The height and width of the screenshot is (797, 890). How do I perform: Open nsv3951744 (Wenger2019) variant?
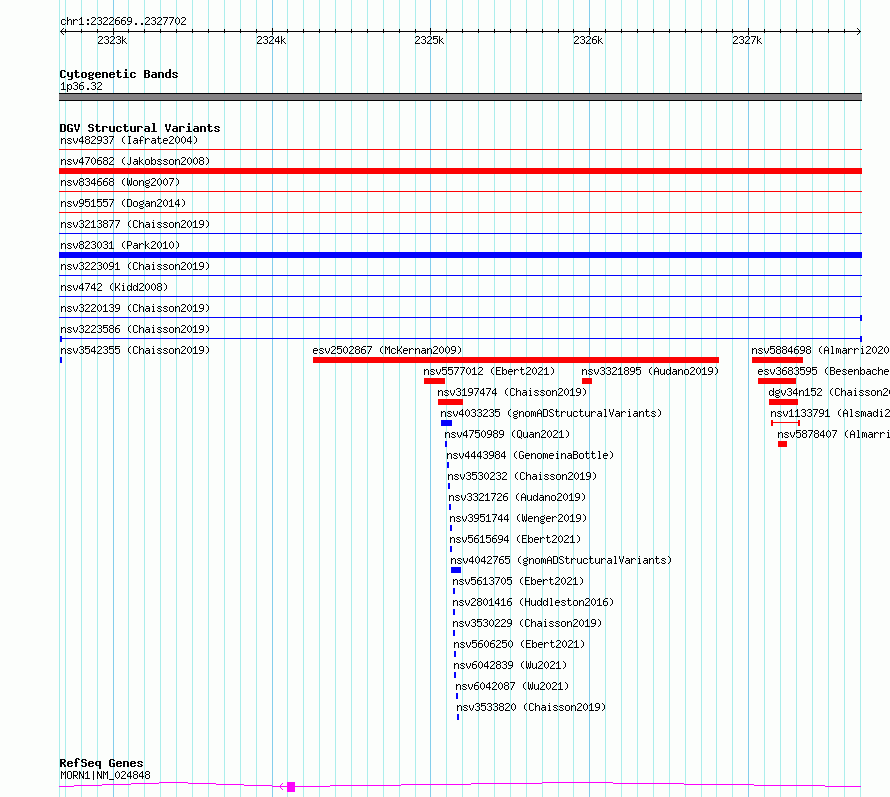518,518
